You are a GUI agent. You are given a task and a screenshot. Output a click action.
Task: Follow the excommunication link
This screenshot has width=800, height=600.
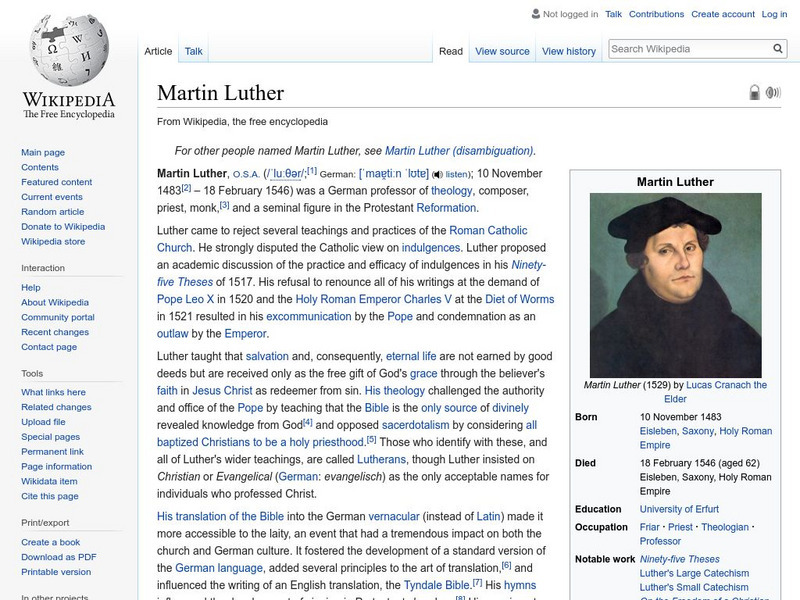point(309,317)
